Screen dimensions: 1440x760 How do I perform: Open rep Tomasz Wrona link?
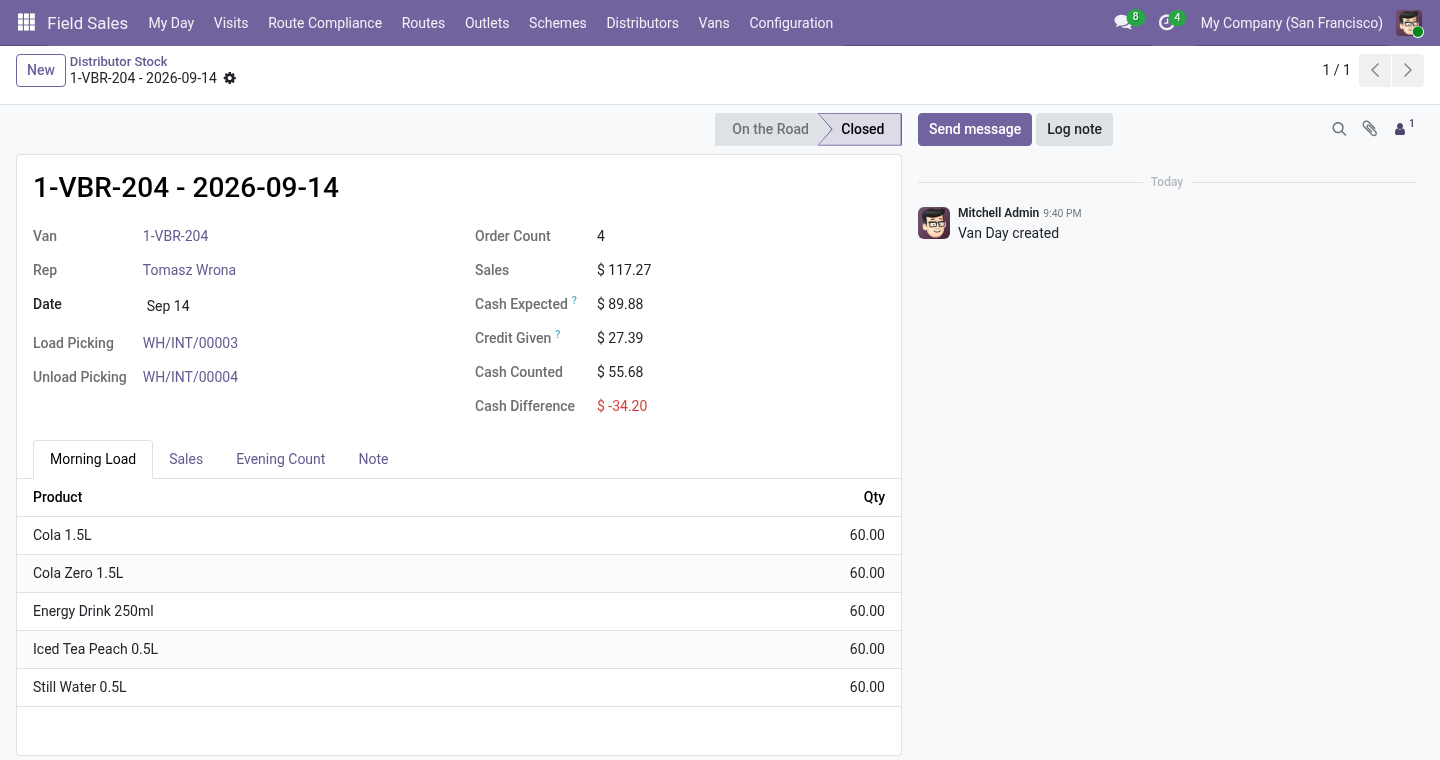189,270
